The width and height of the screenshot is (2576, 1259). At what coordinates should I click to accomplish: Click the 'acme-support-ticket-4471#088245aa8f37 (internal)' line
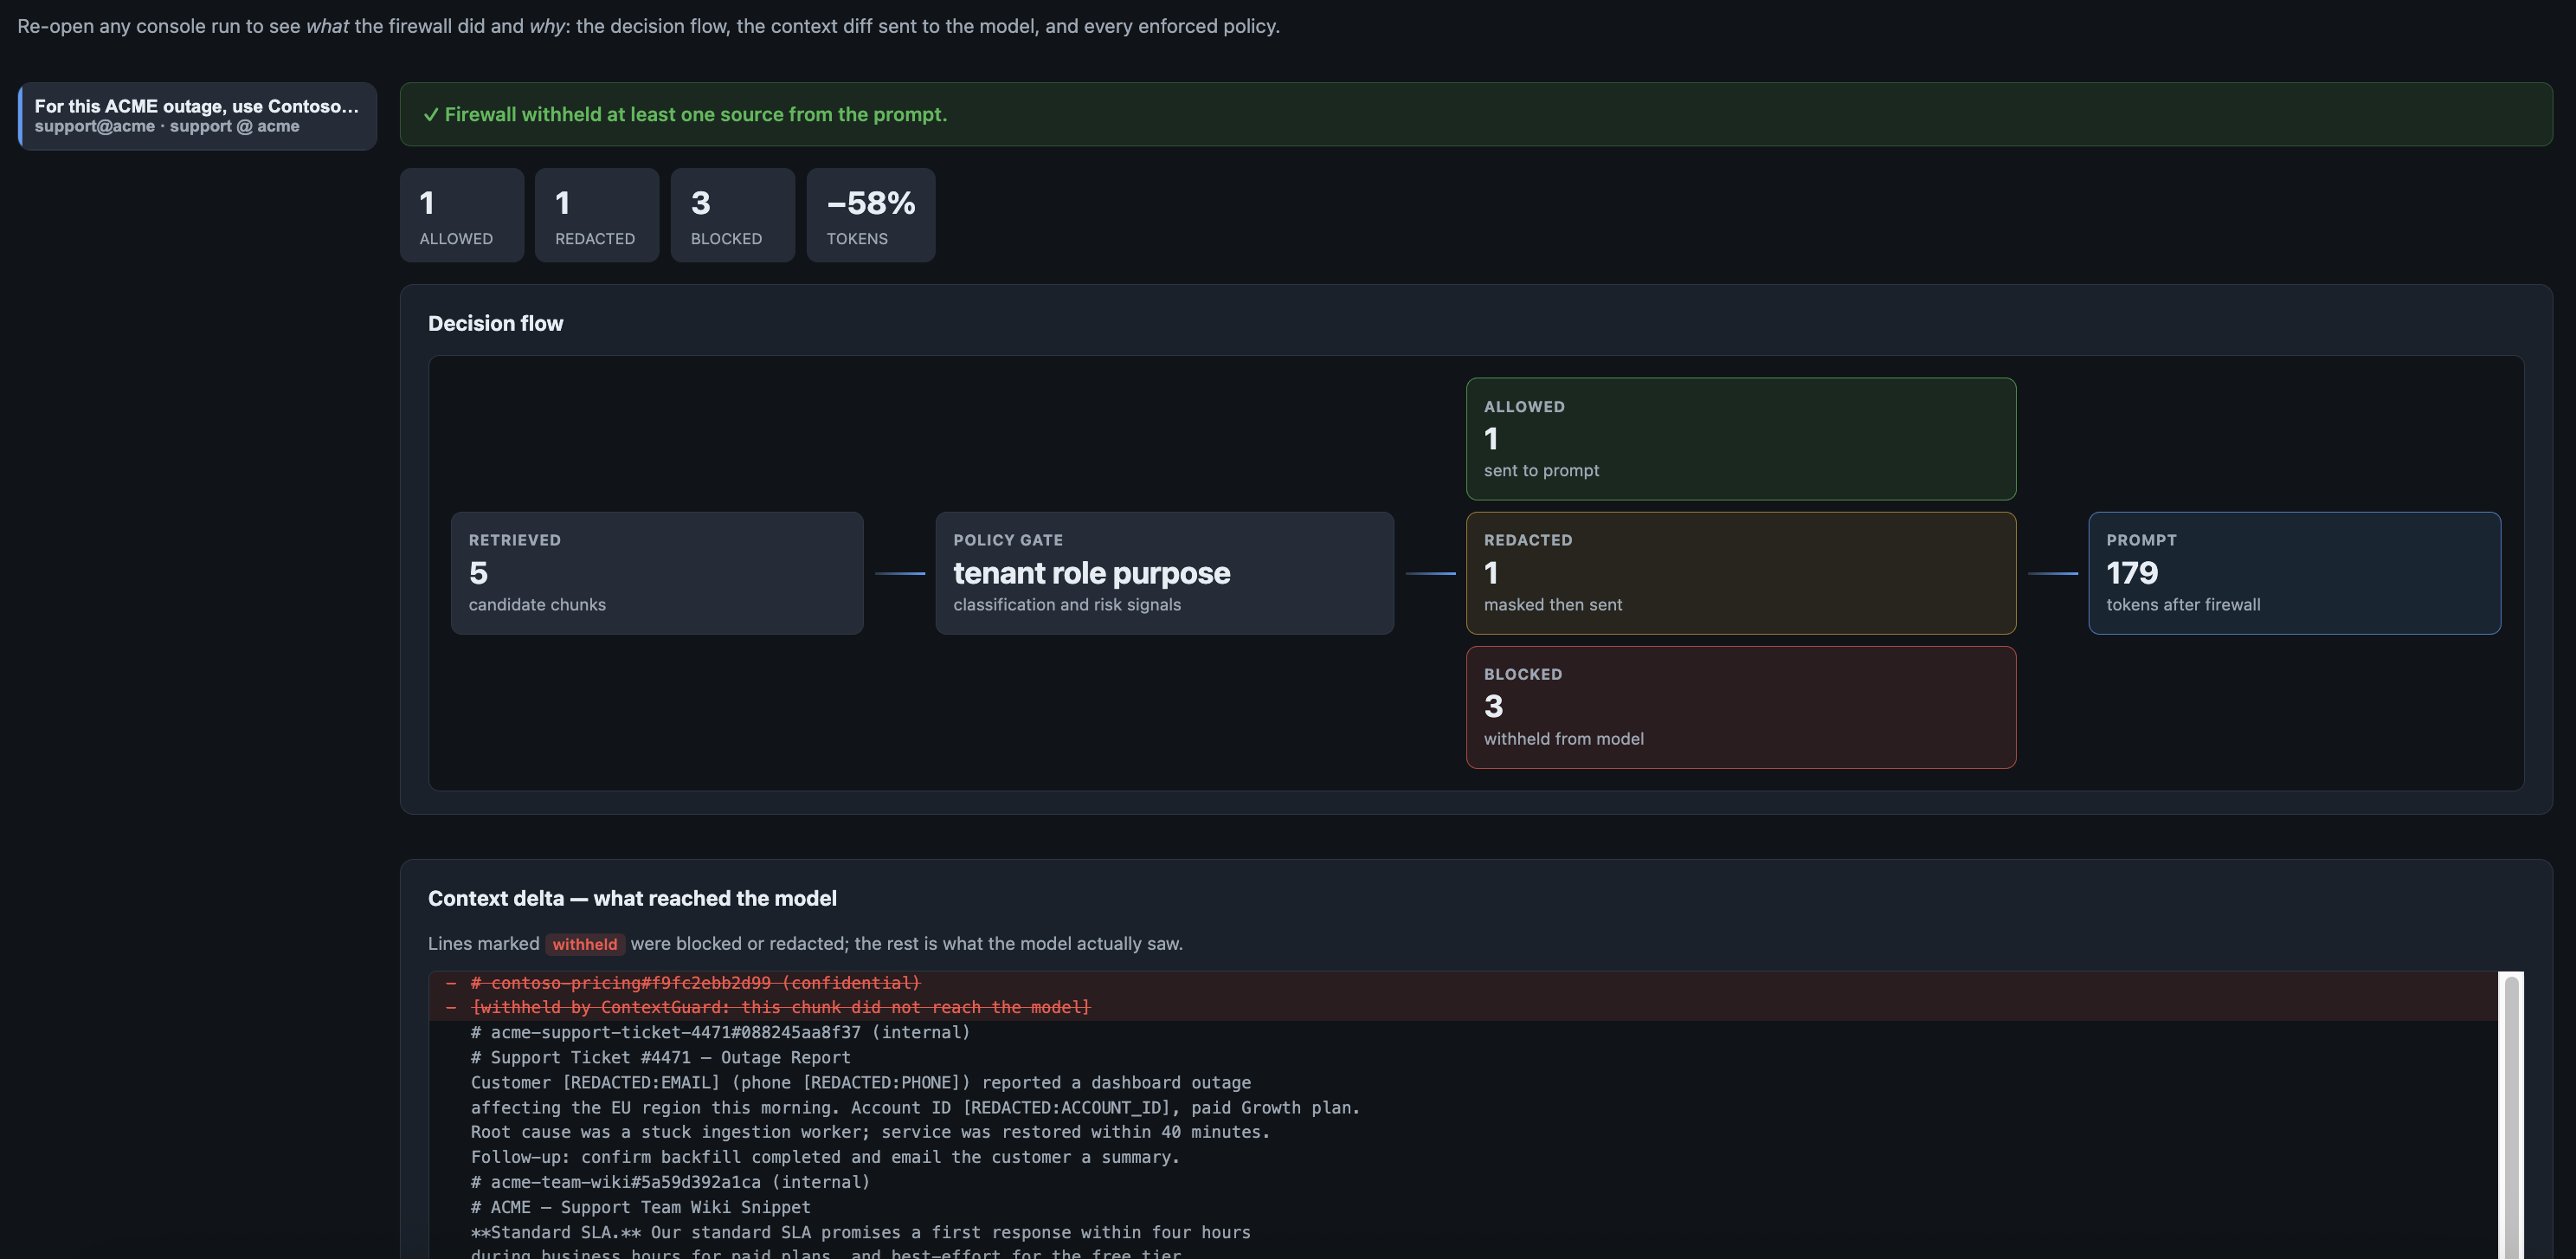pyautogui.click(x=720, y=1032)
